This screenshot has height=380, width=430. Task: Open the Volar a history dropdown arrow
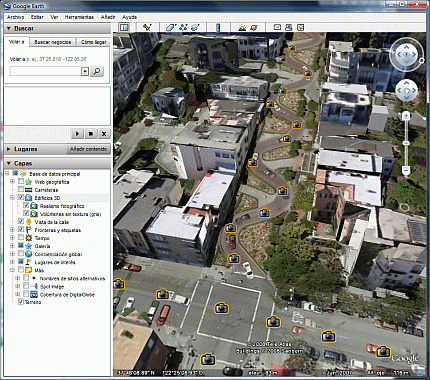(x=85, y=71)
